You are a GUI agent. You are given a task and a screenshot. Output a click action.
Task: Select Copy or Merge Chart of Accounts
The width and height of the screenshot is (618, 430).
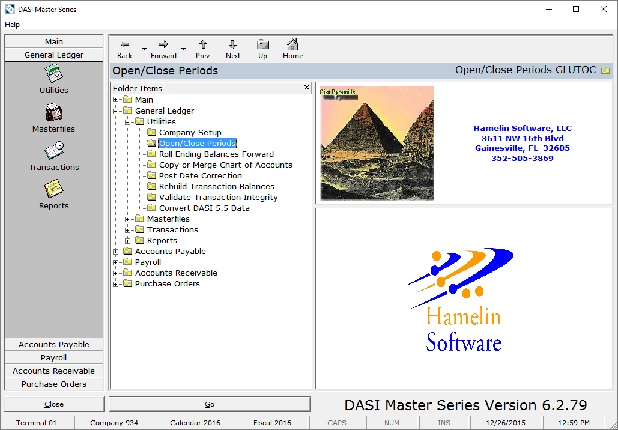point(225,165)
